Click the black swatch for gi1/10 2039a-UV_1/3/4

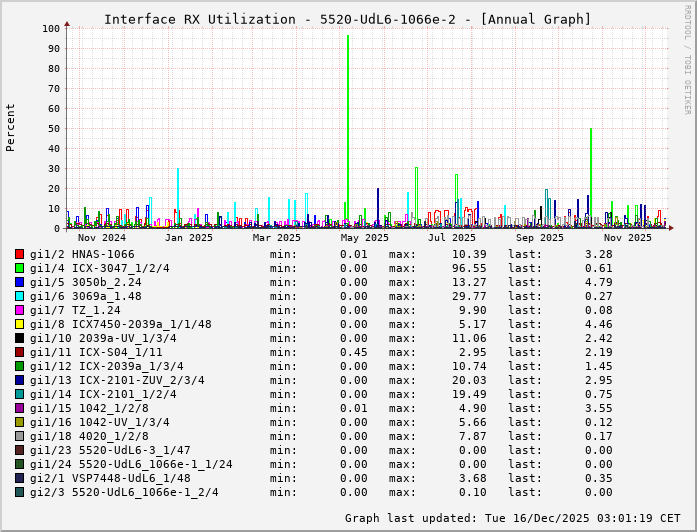pyautogui.click(x=19, y=338)
